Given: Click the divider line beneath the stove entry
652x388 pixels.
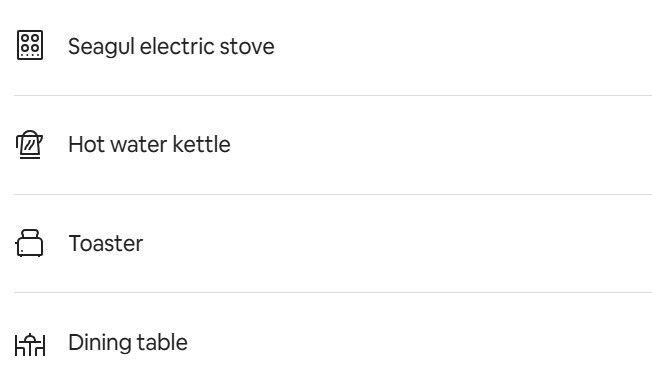Looking at the screenshot, I should coord(333,96).
